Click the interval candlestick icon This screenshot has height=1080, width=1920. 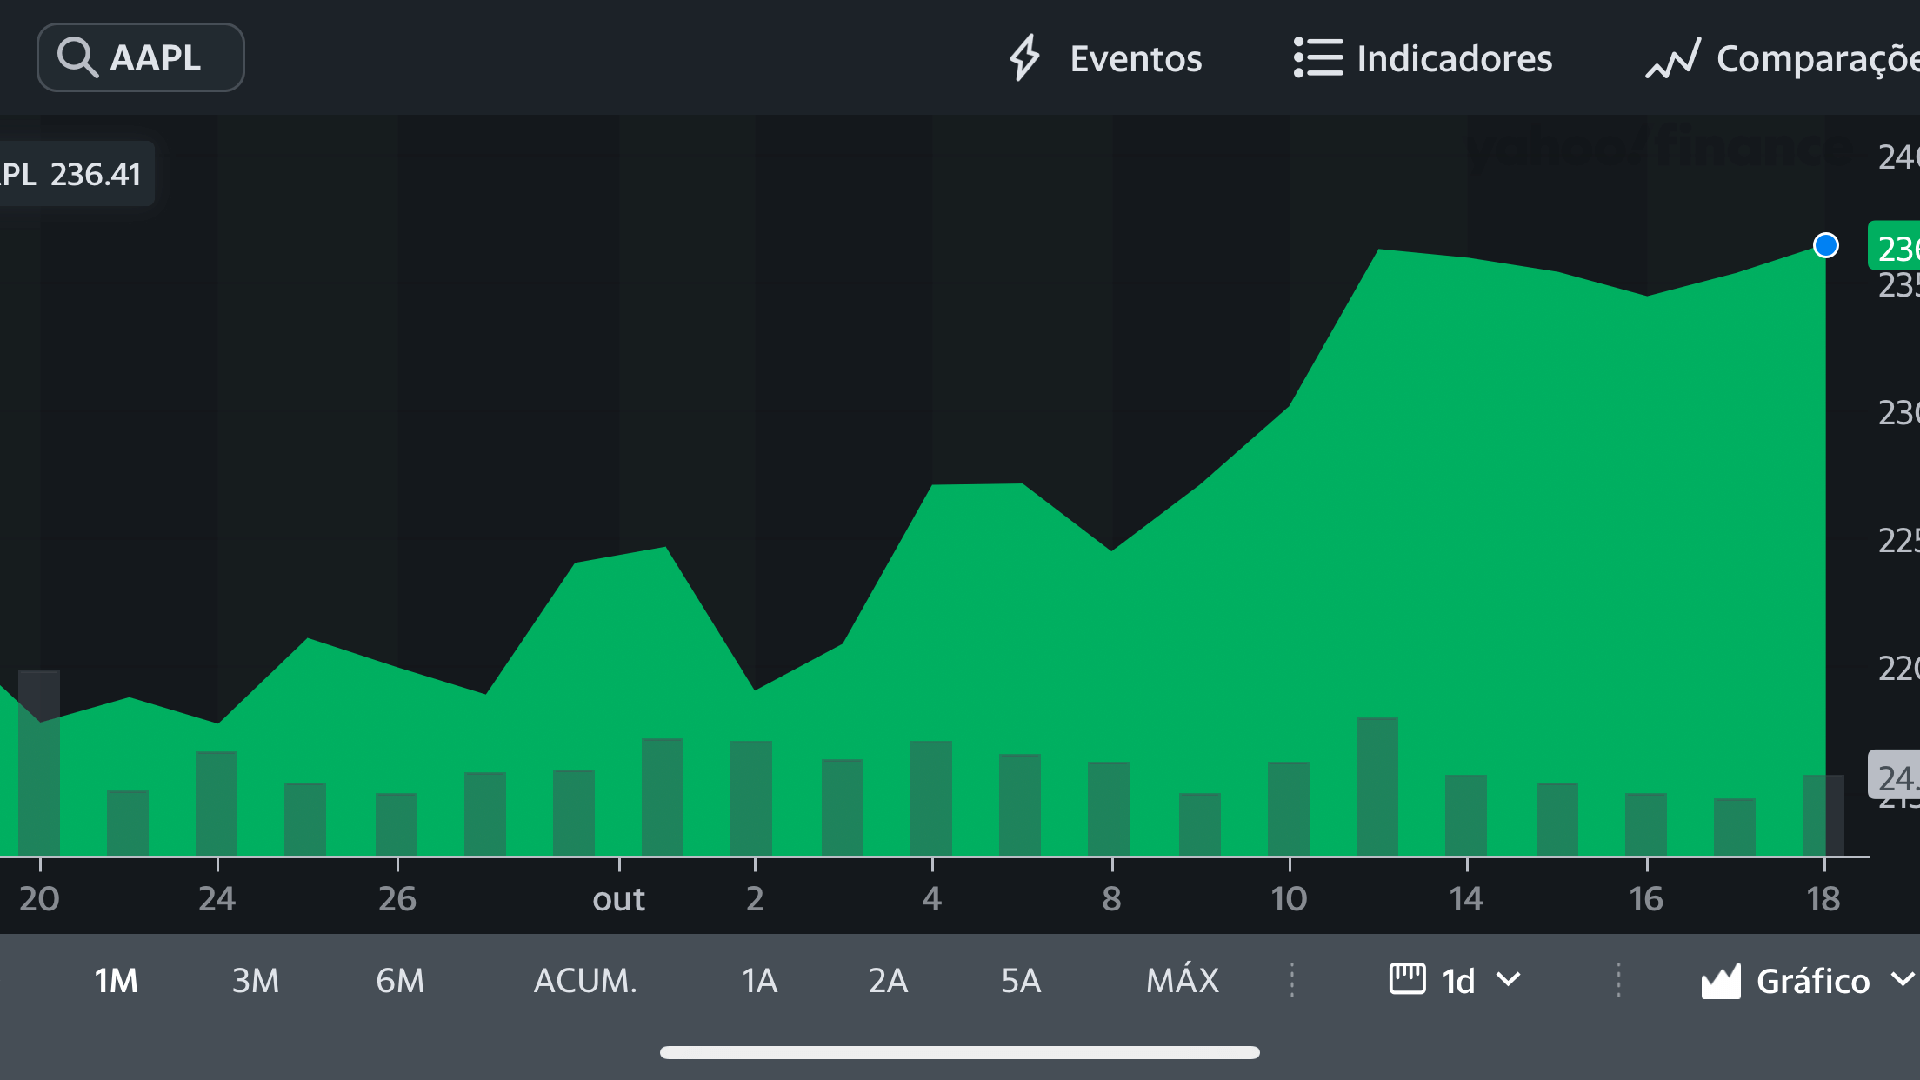click(1407, 979)
